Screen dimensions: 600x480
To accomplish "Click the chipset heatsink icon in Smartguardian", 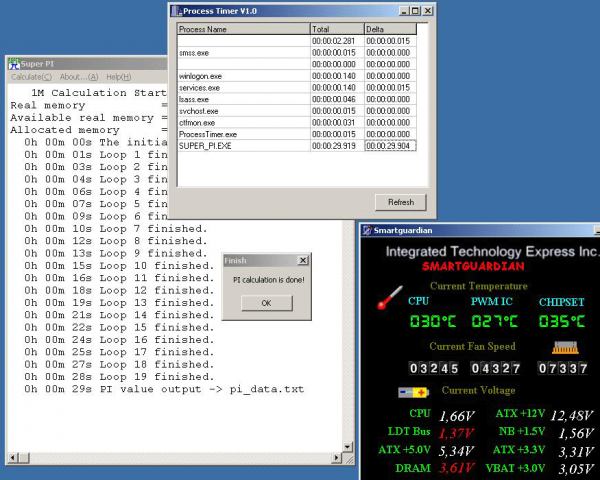I will [x=565, y=348].
